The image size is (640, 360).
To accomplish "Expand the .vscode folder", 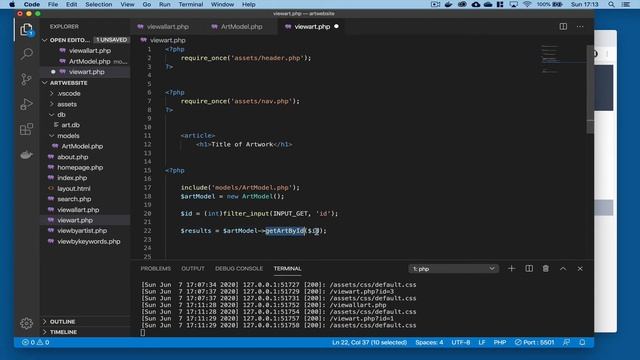I will click(85, 93).
